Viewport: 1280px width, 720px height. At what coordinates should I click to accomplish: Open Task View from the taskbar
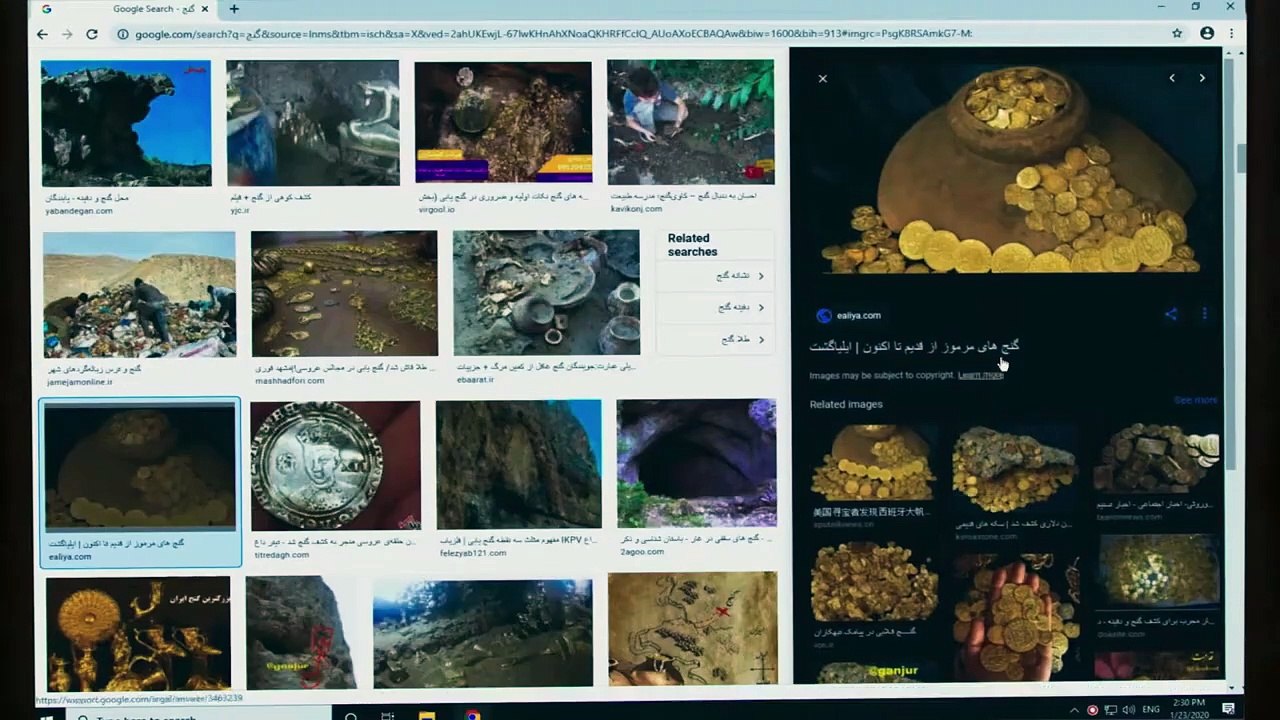coord(387,714)
